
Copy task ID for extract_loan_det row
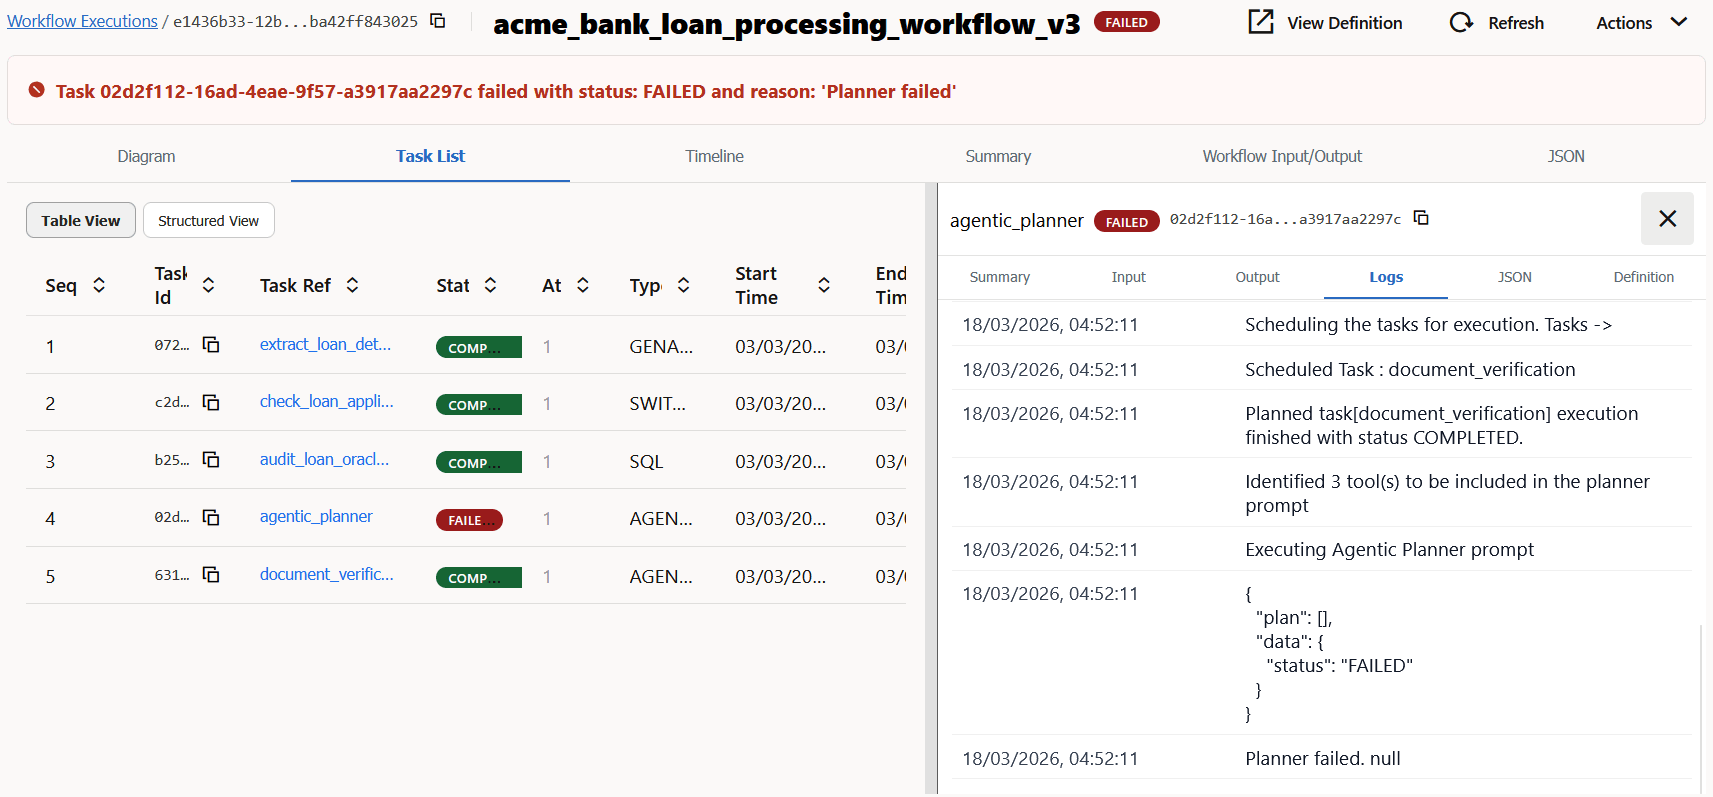[x=211, y=345]
